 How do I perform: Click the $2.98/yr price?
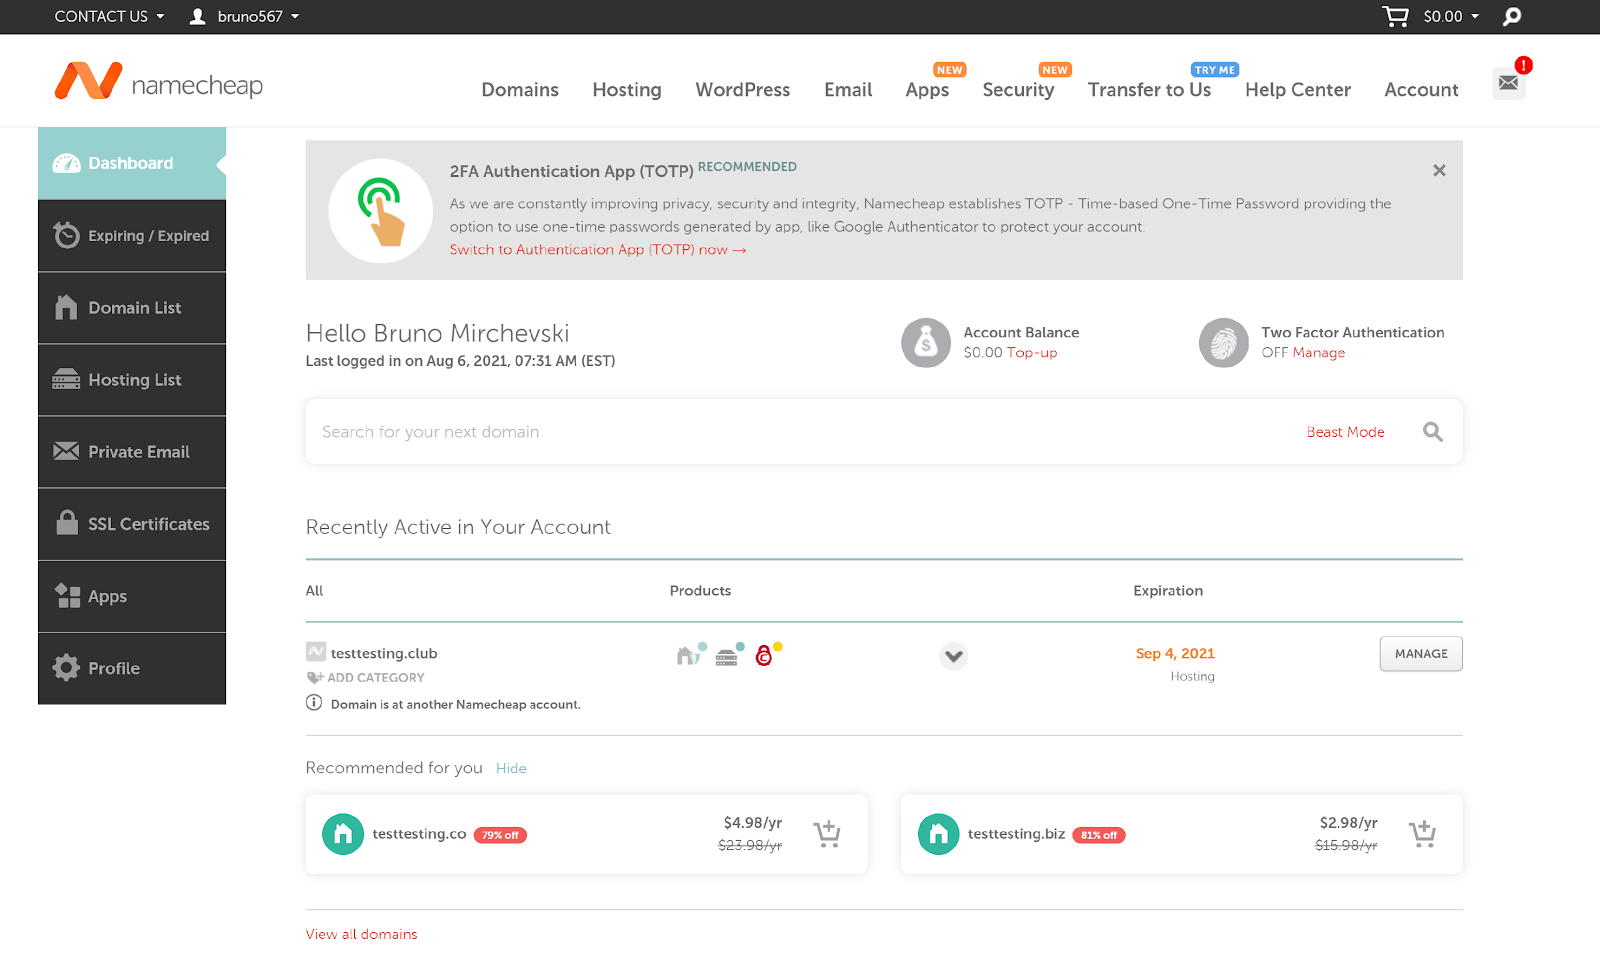tap(1348, 823)
